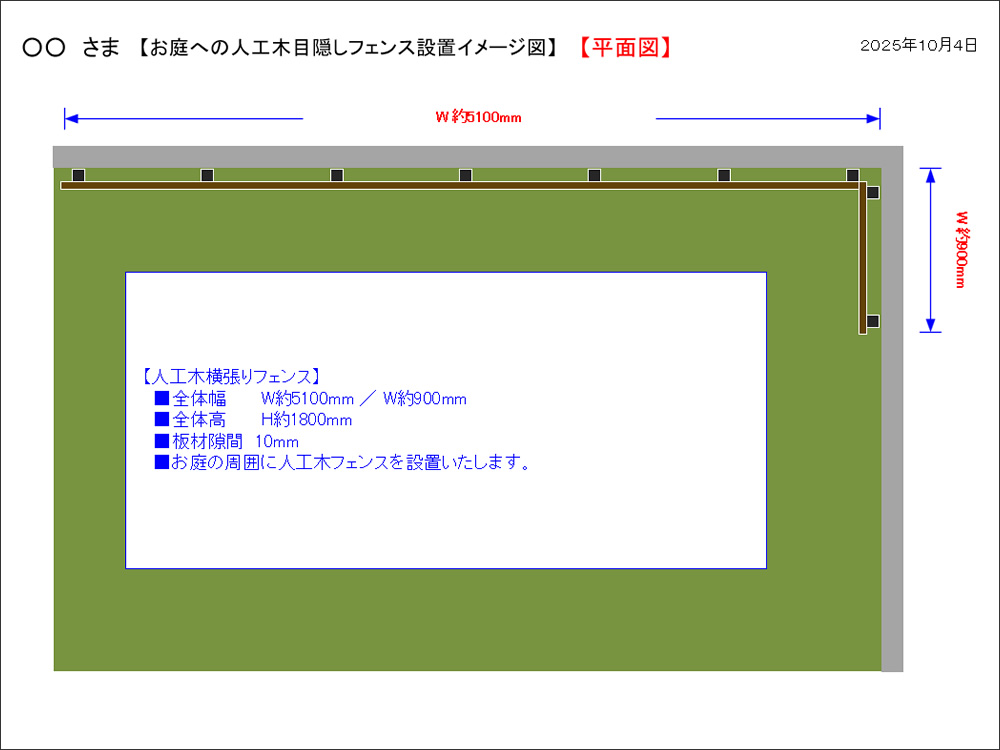Click the 全体高 H約1800mm line

(x=253, y=420)
